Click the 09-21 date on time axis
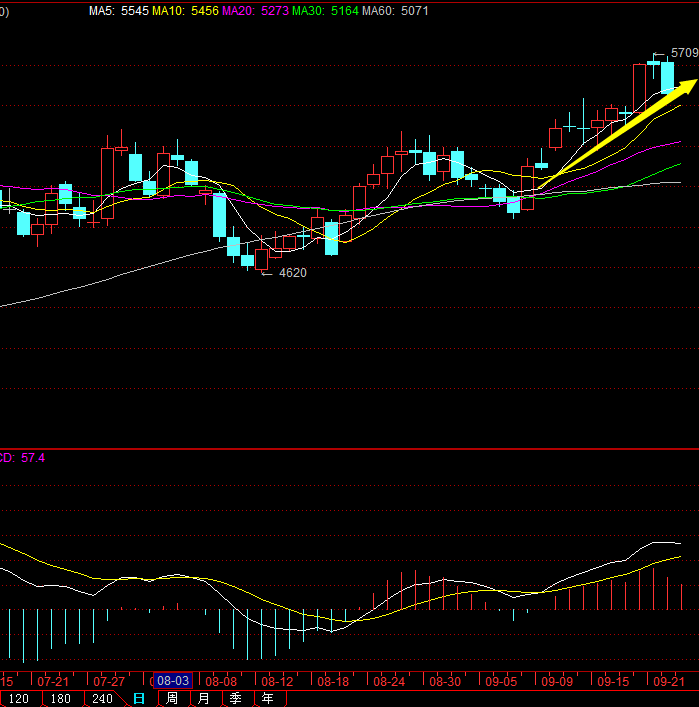 pyautogui.click(x=669, y=680)
